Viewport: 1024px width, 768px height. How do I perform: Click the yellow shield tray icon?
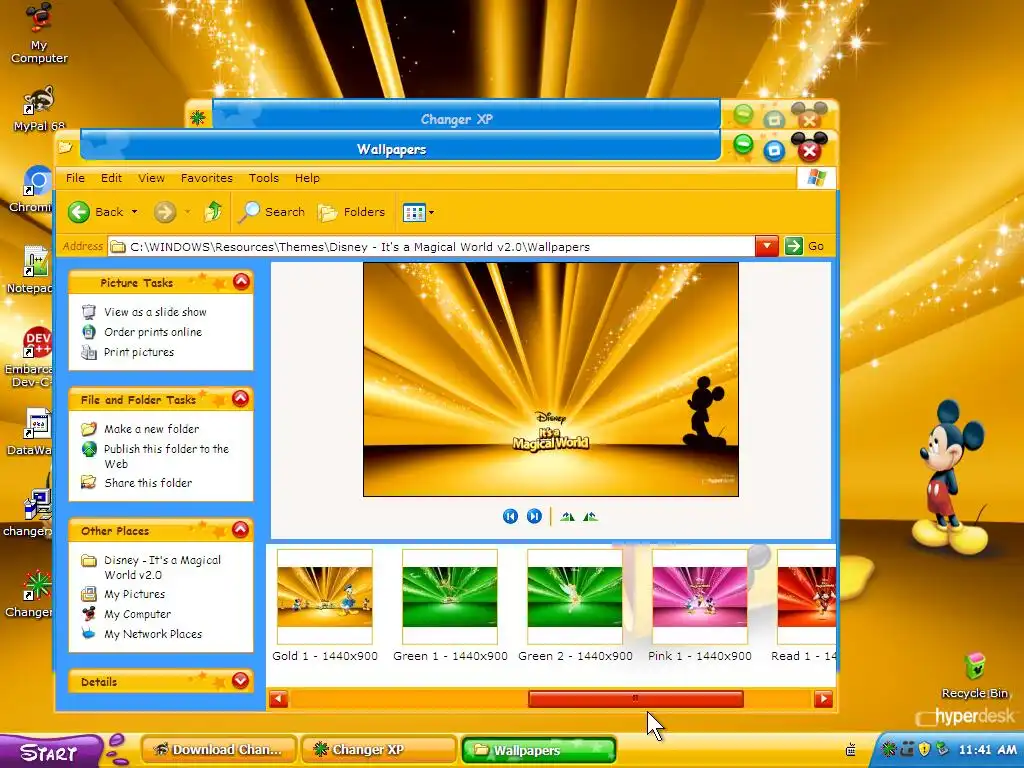click(x=924, y=750)
